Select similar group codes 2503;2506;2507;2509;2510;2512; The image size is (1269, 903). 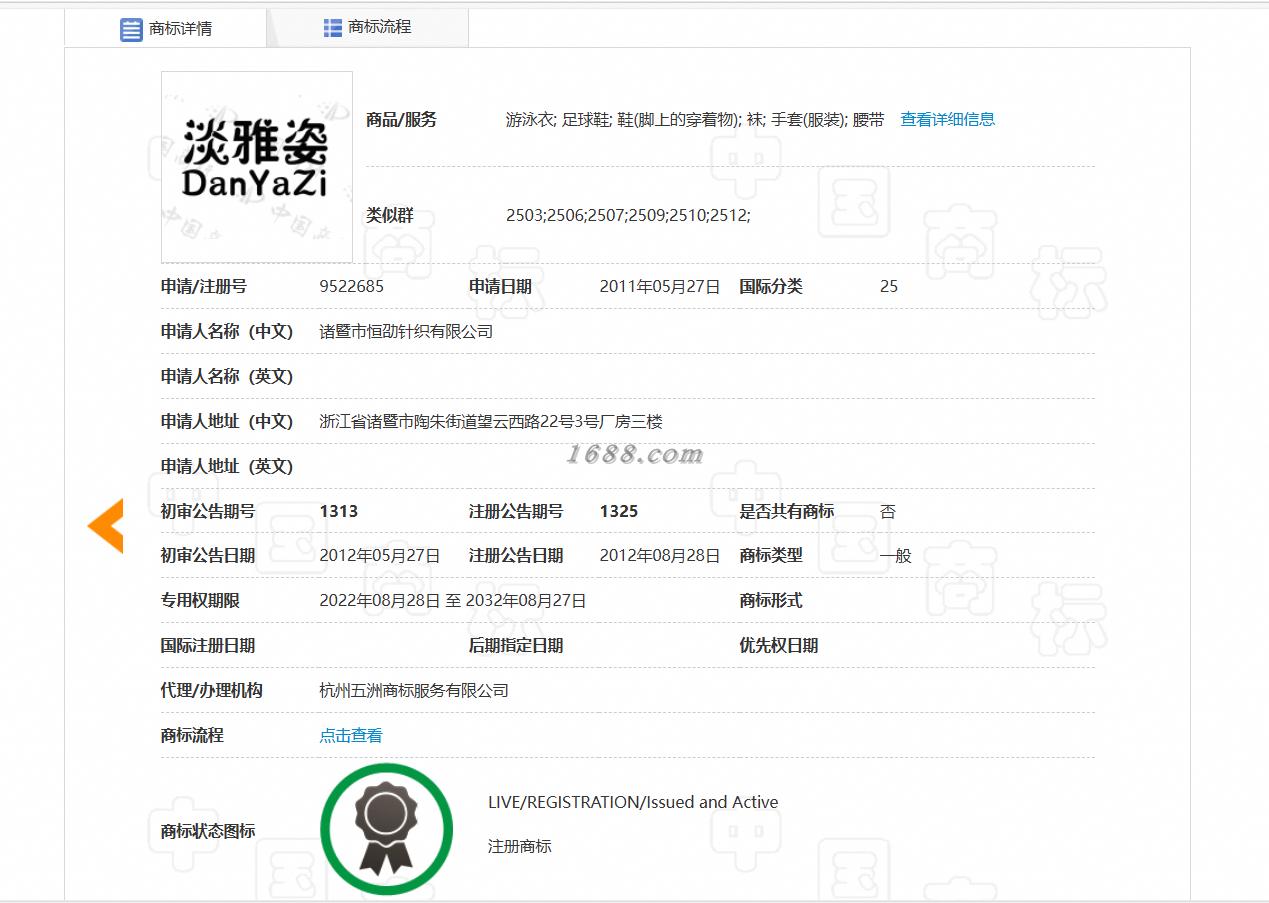click(x=628, y=215)
